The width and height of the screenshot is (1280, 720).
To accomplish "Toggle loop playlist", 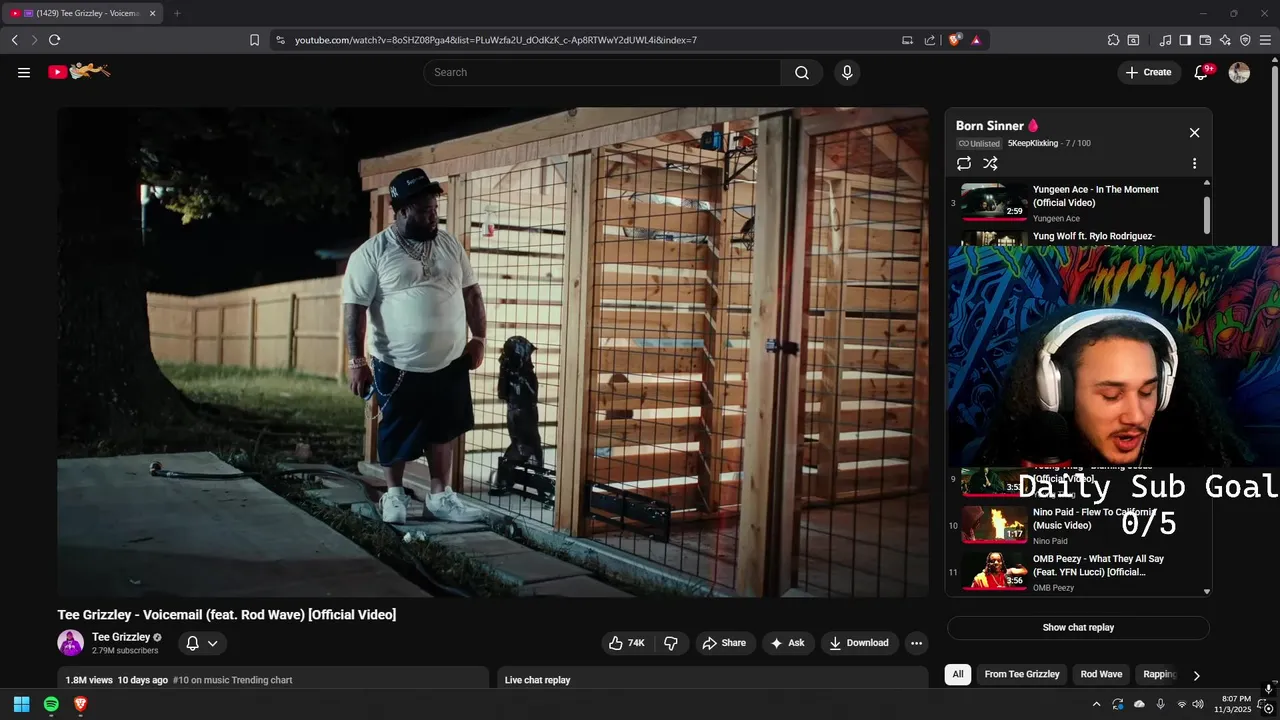I will pos(964,163).
